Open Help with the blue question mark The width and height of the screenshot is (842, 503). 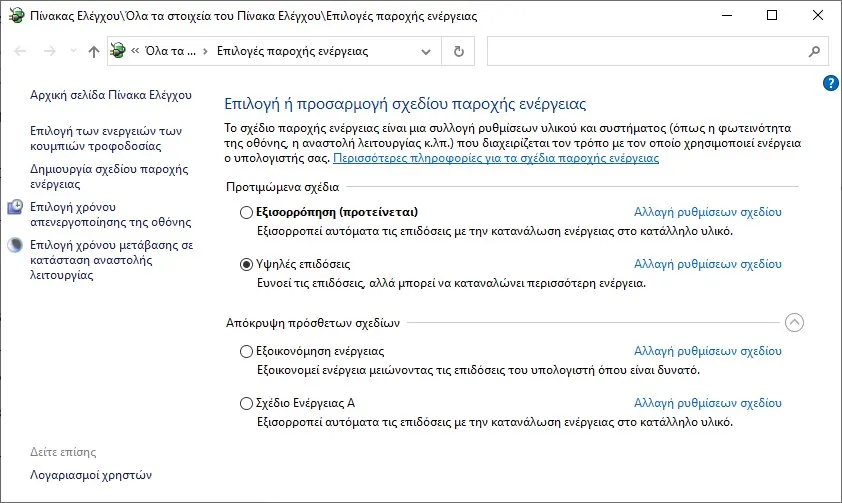coord(830,83)
